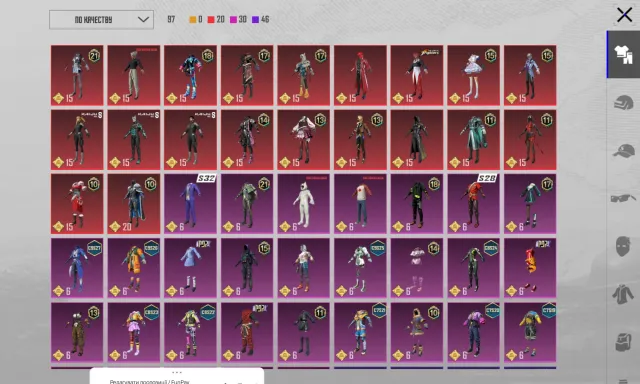The width and height of the screenshot is (640, 384).
Task: Open the baseball cap headwear category
Action: click(x=623, y=151)
